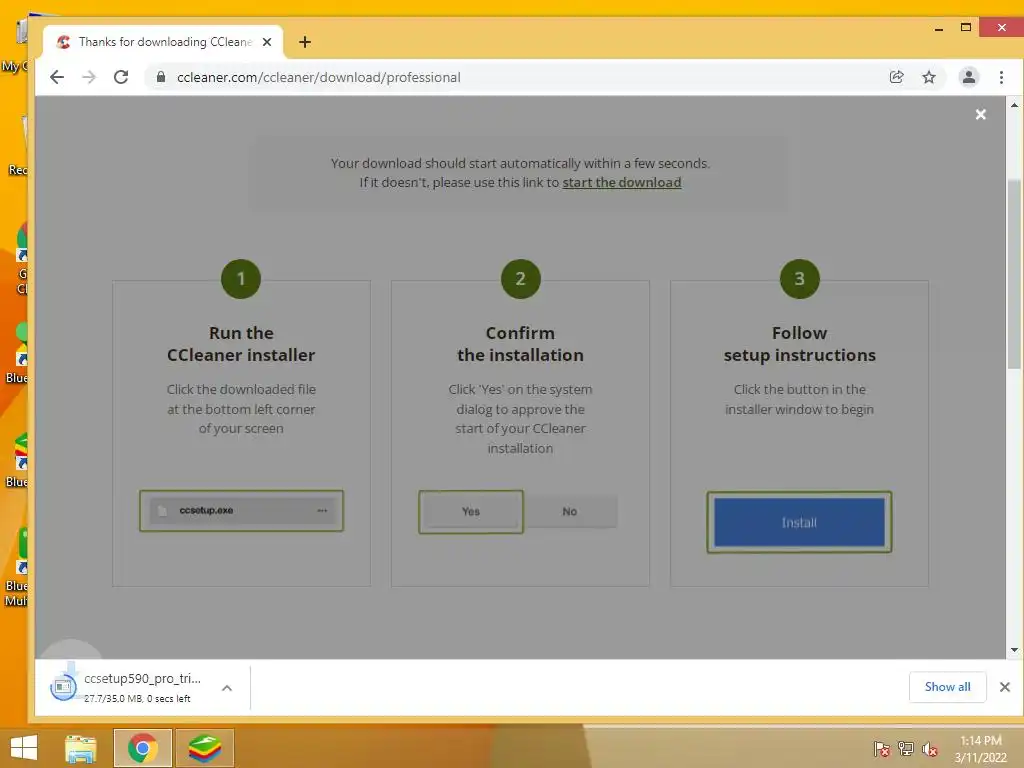Viewport: 1024px width, 768px height.
Task: Click Show all downloads
Action: pos(947,687)
